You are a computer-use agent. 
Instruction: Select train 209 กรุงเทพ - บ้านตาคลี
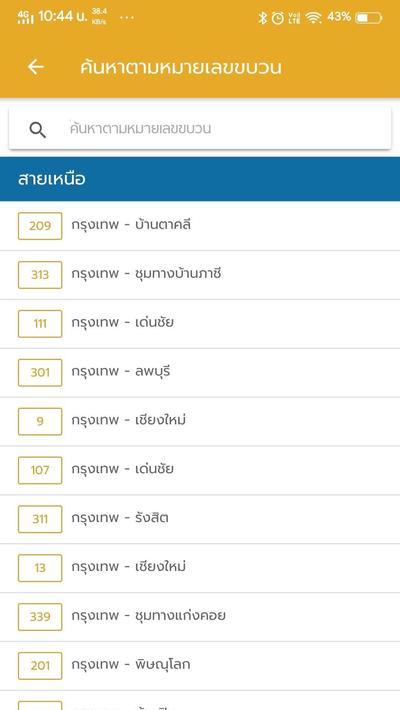[200, 225]
